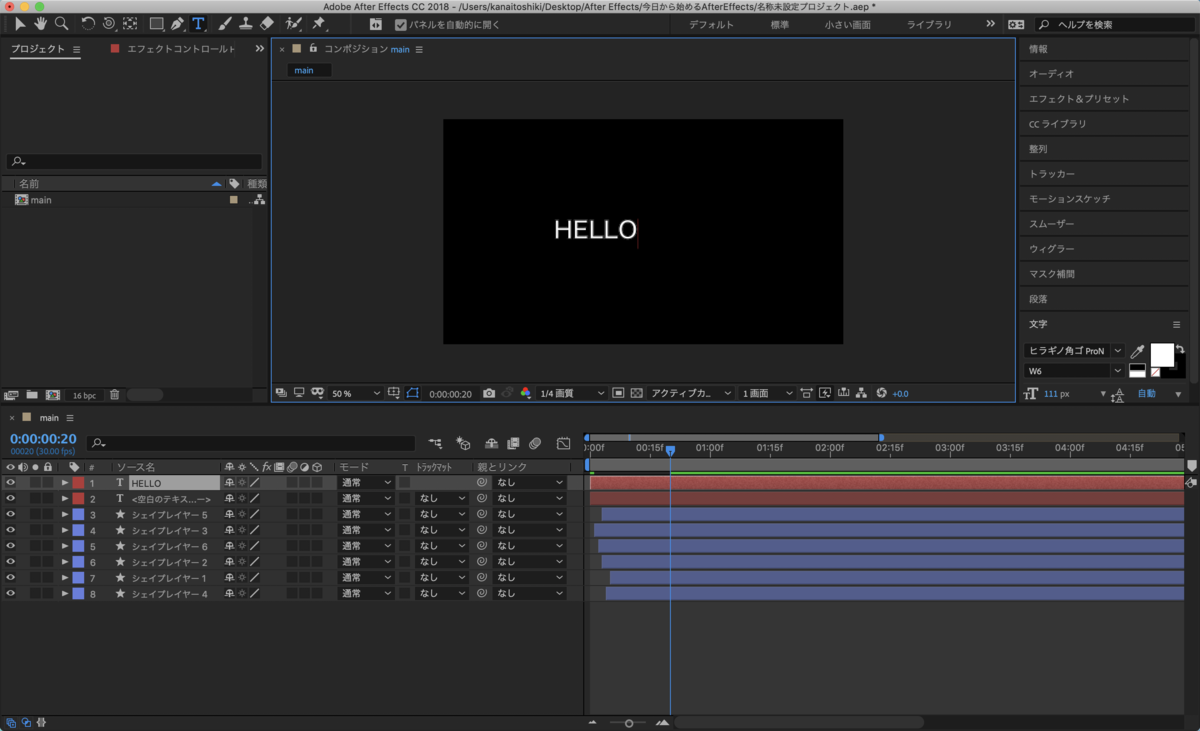The height and width of the screenshot is (731, 1200).
Task: Hide the シェイプレイヤー 3 layer
Action: click(x=11, y=531)
